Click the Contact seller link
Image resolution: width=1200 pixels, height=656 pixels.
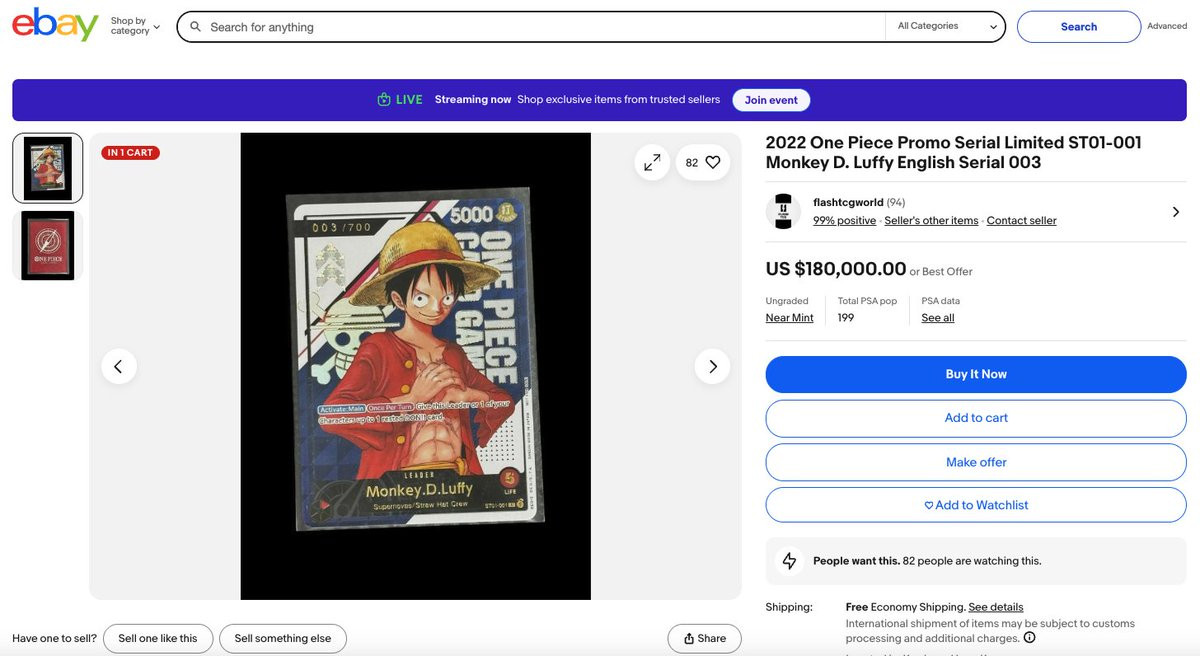[1021, 221]
